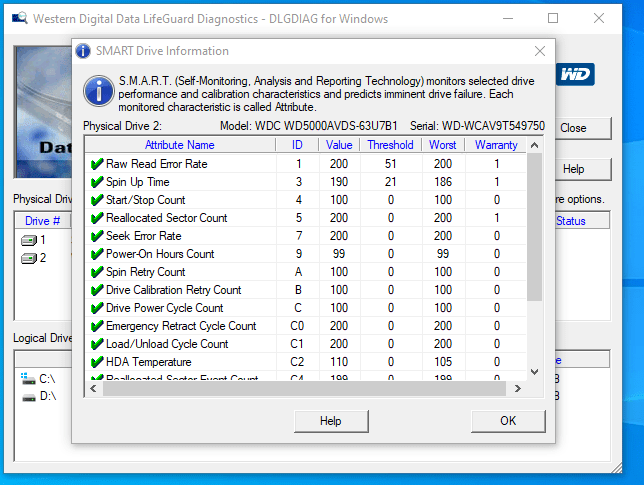Select the Raw Read Error Rate row text
This screenshot has height=485, width=644.
[156, 164]
